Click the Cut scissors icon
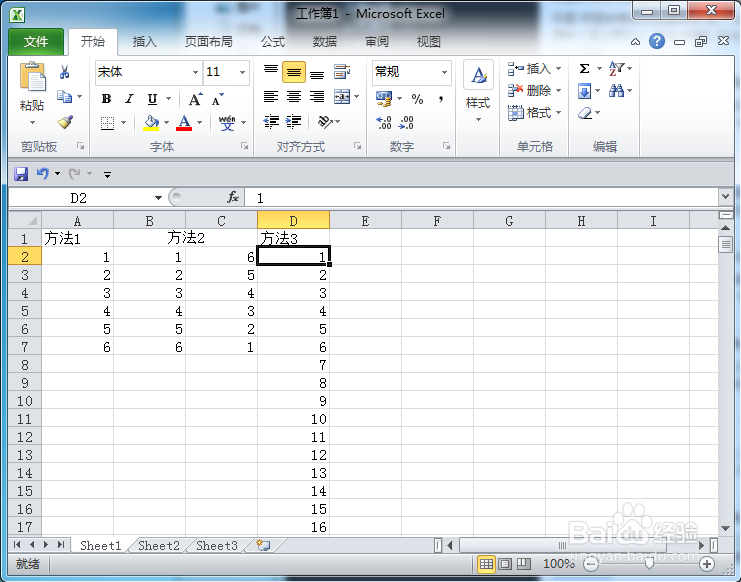Image resolution: width=741 pixels, height=582 pixels. (x=65, y=72)
